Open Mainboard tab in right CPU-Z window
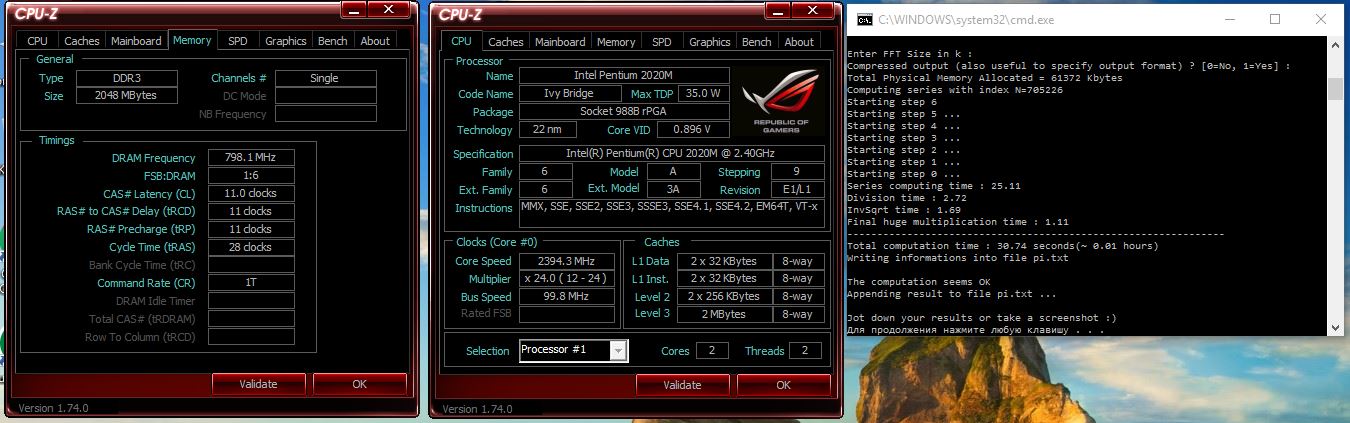Image resolution: width=1350 pixels, height=423 pixels. tap(560, 42)
